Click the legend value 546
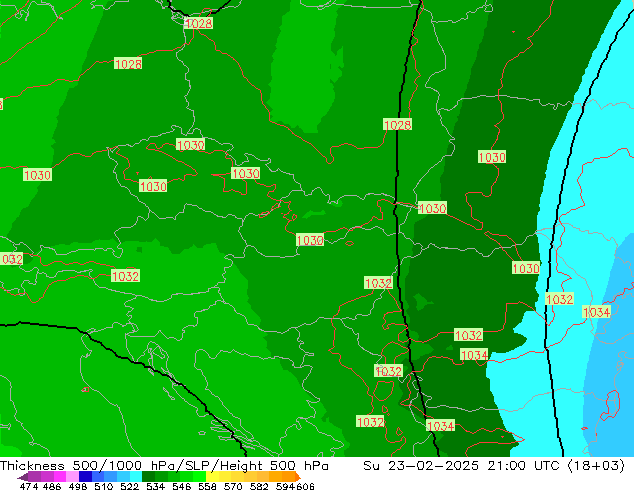 [x=182, y=486]
